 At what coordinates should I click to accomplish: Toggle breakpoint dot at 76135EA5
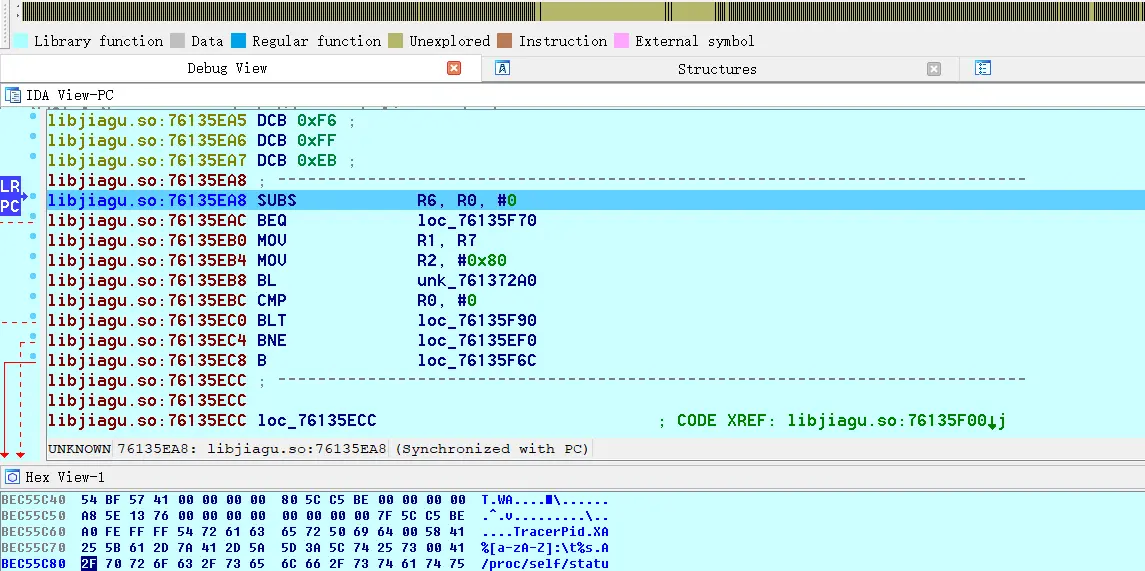33,116
